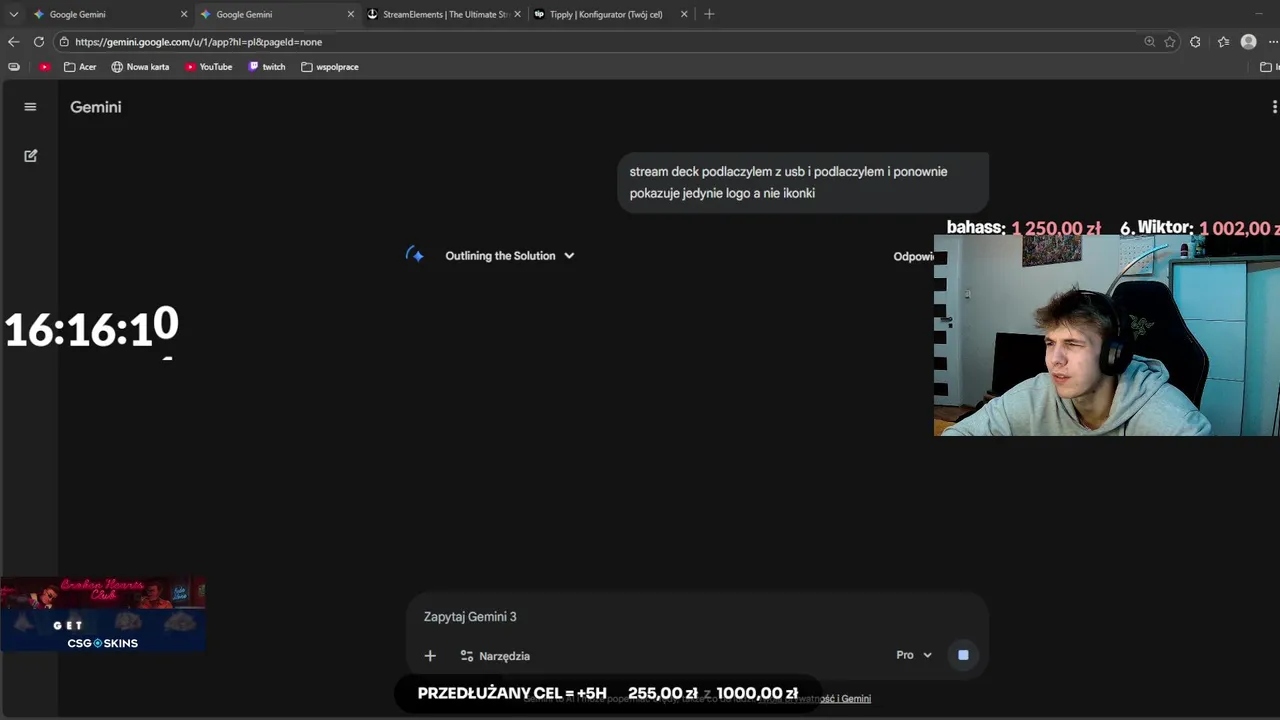Expand the Outlining the Solution thinking section

[510, 256]
